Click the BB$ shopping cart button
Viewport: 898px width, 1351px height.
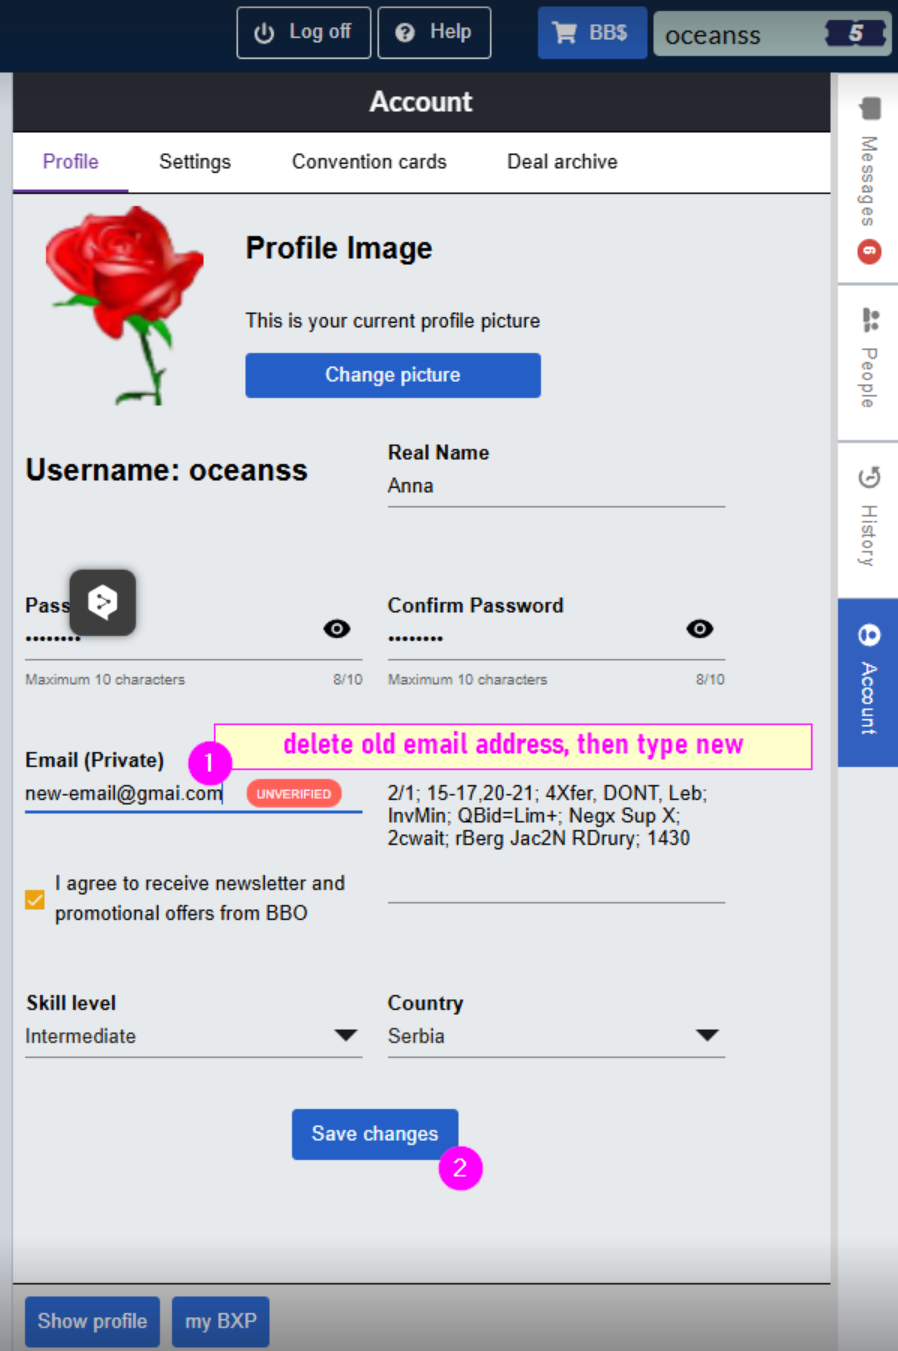(x=592, y=33)
